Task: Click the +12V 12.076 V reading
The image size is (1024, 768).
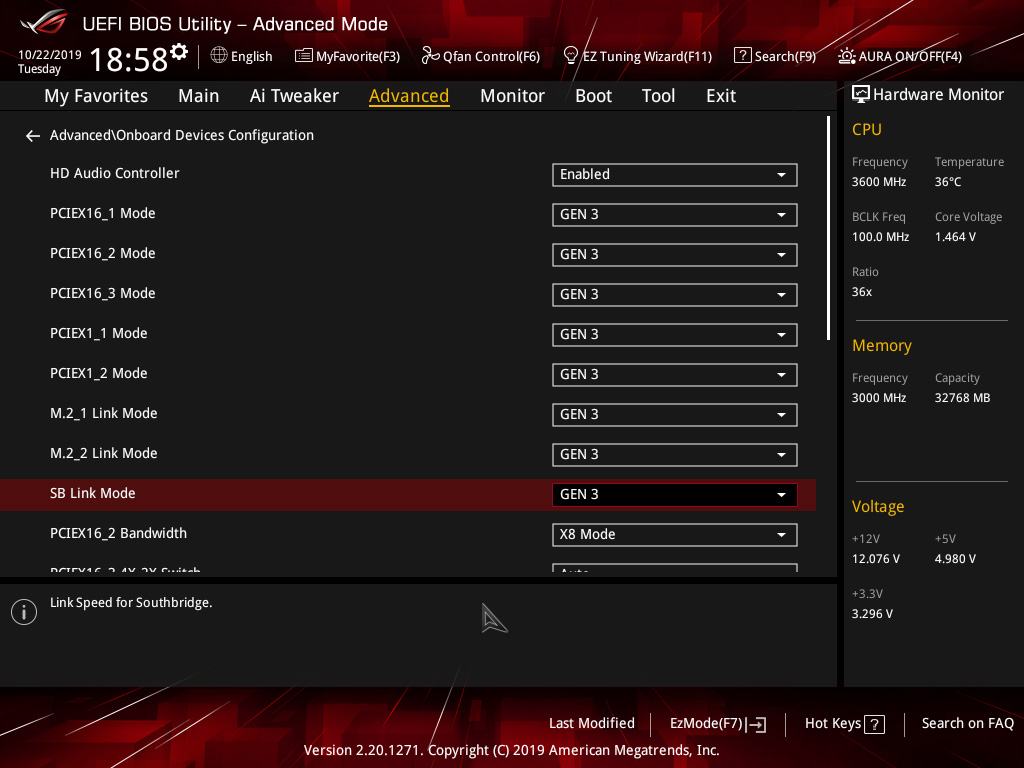Action: (876, 559)
